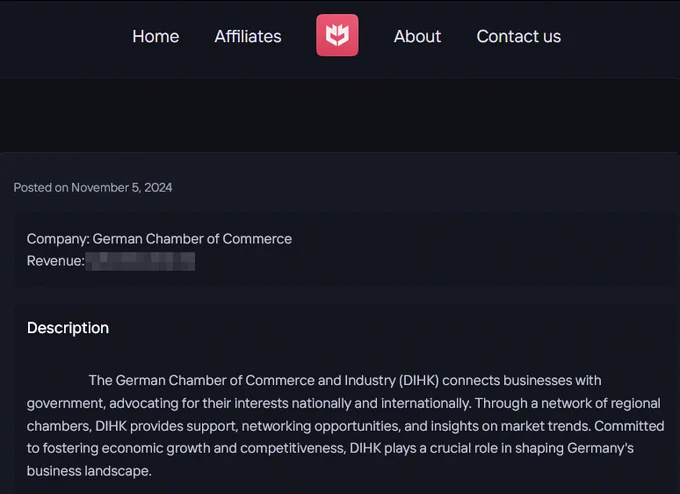Click 'Germany's' in the description text

click(601, 448)
